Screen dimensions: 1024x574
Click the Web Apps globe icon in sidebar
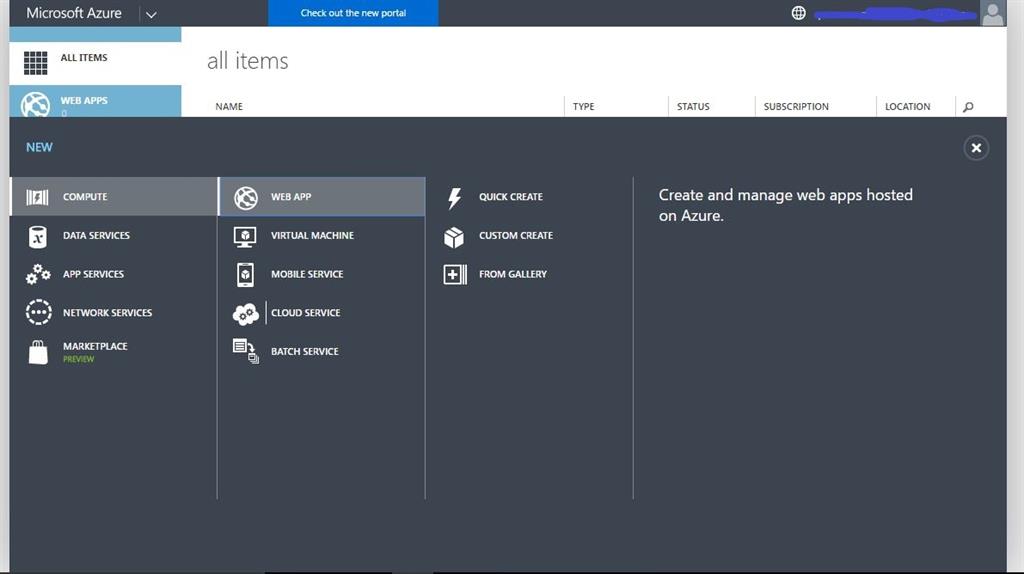pyautogui.click(x=35, y=104)
